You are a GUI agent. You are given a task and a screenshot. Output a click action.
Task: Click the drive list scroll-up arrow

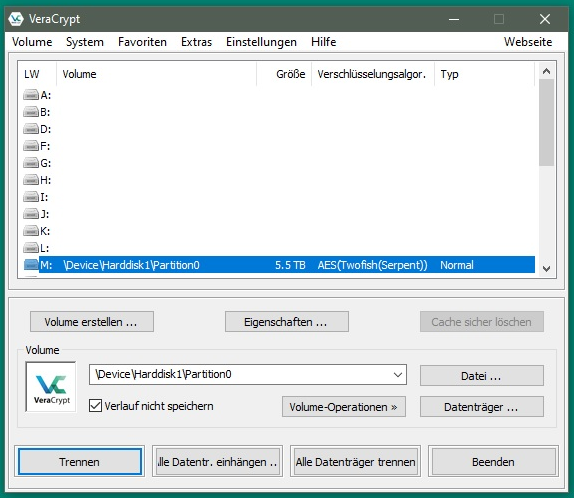[x=547, y=71]
